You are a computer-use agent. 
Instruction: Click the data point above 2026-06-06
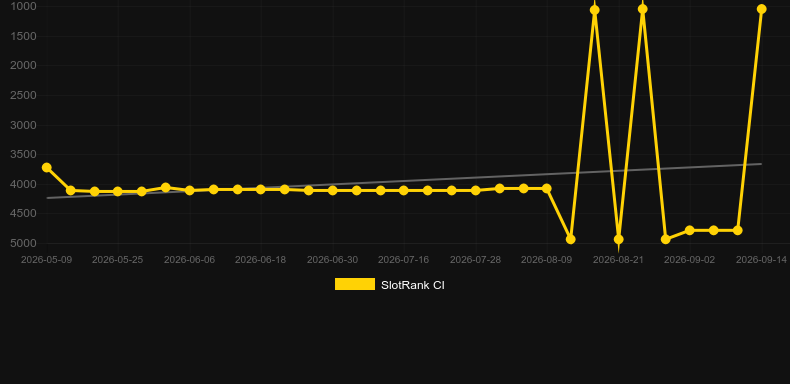point(189,190)
